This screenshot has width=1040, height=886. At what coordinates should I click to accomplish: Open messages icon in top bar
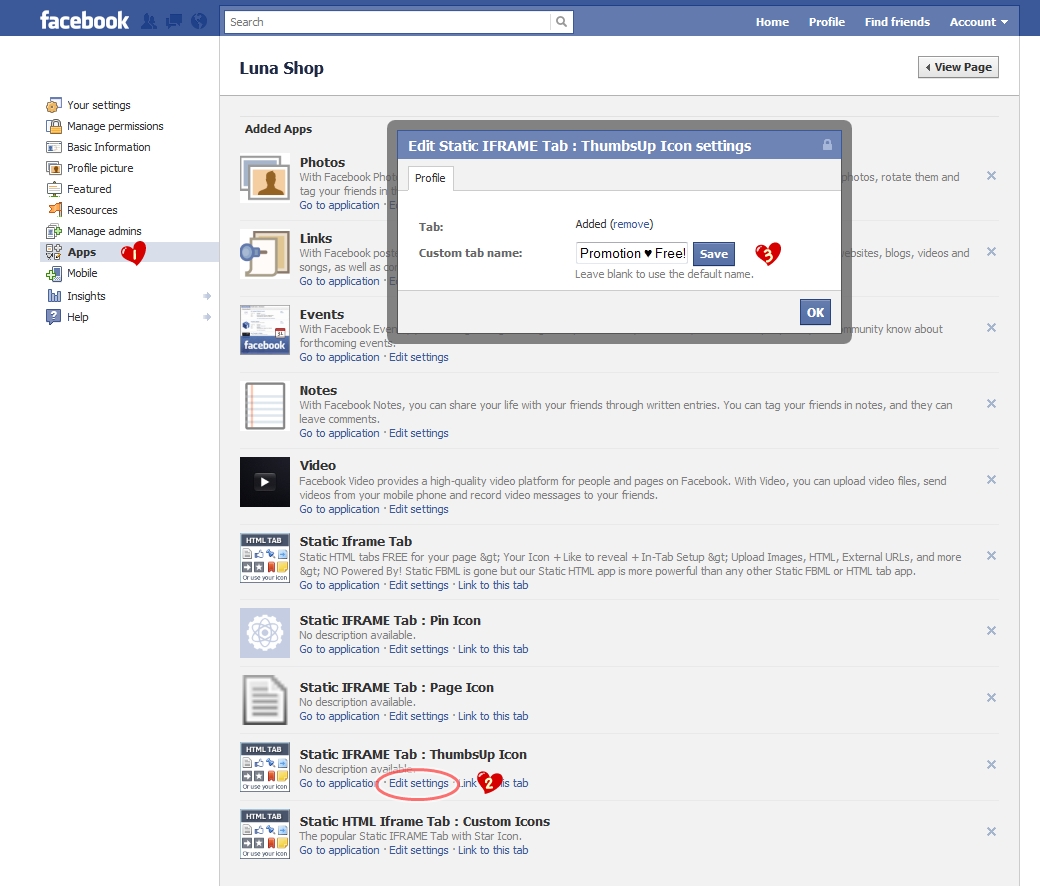[174, 22]
